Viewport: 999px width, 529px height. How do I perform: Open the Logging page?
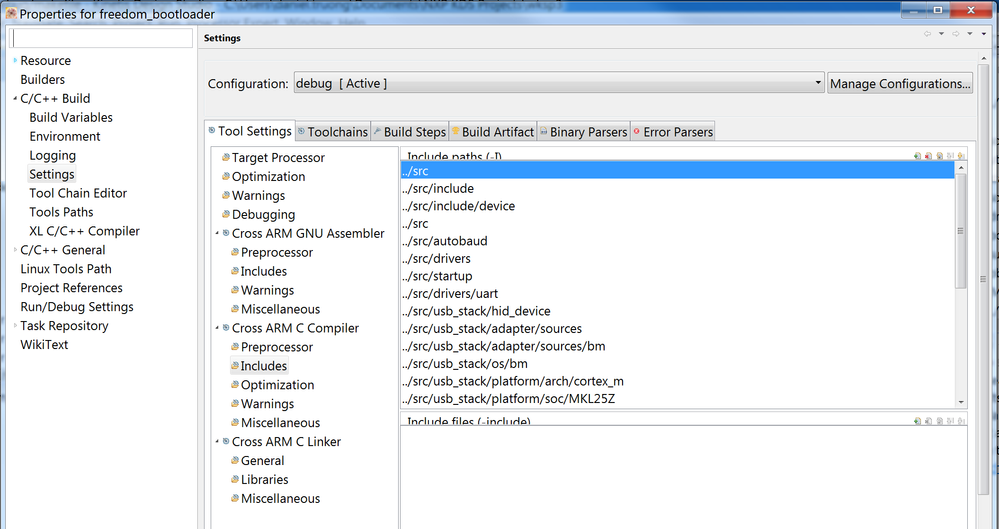click(53, 156)
